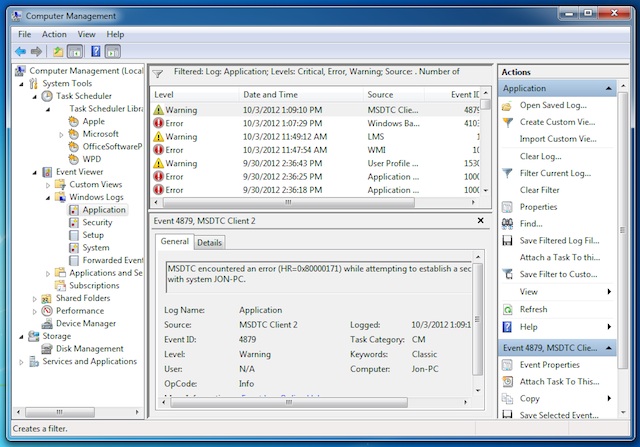Select Disk Management under Storage

pyautogui.click(x=89, y=349)
